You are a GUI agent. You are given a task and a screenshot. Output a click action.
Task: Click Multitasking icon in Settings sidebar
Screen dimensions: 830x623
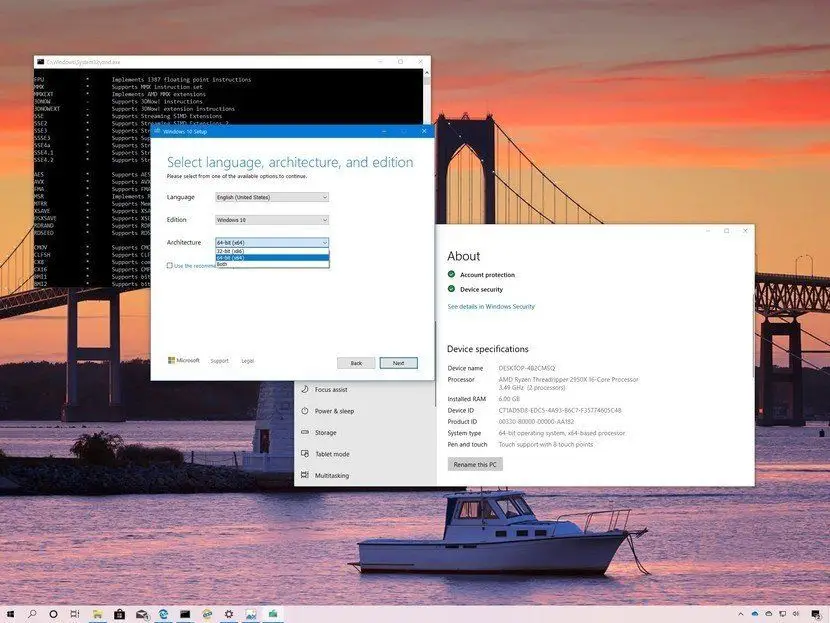(x=305, y=475)
